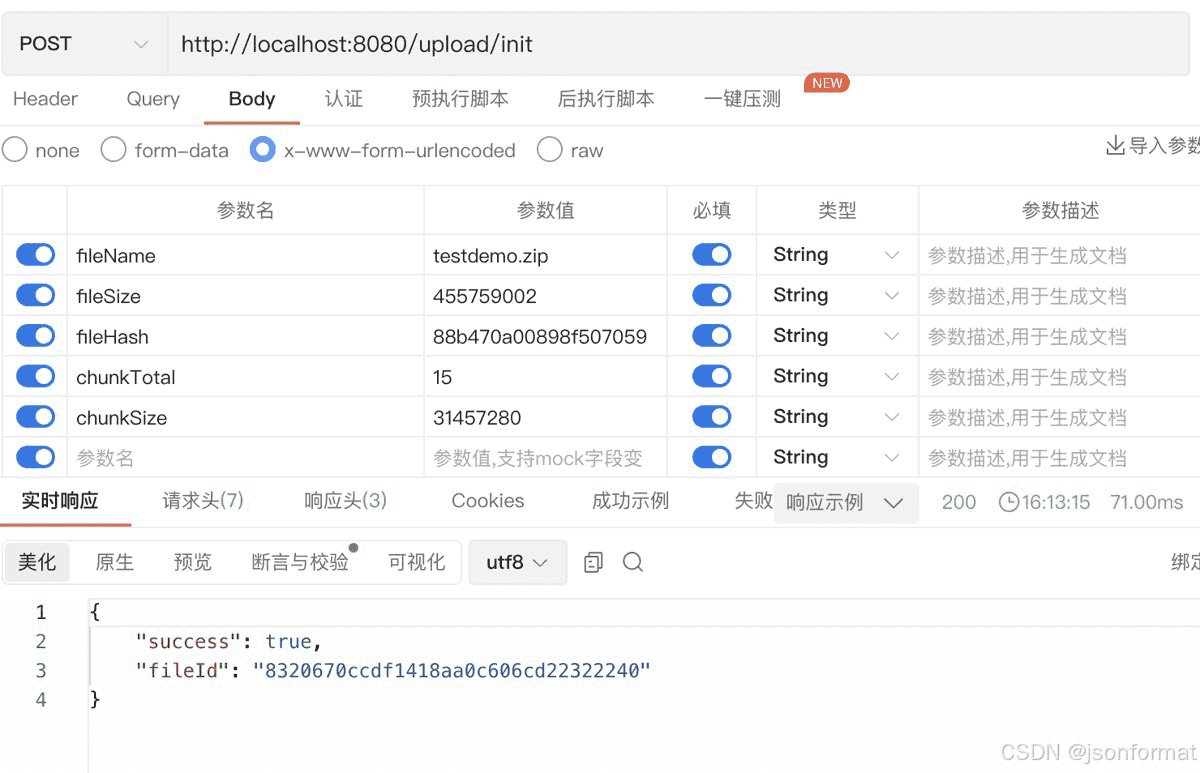Viewport: 1200px width, 773px height.
Task: Switch to the Query tab
Action: click(153, 99)
